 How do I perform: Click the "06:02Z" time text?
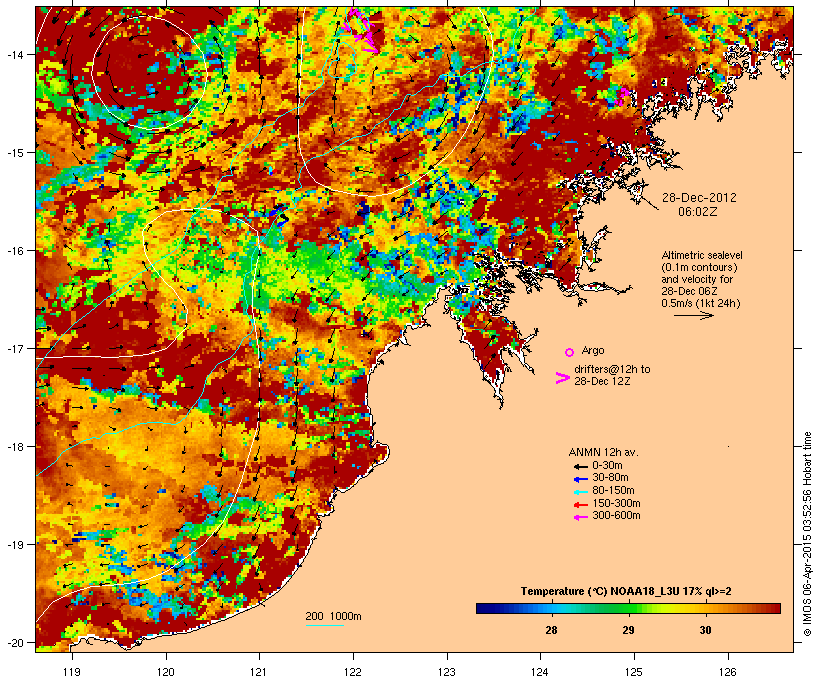click(698, 212)
